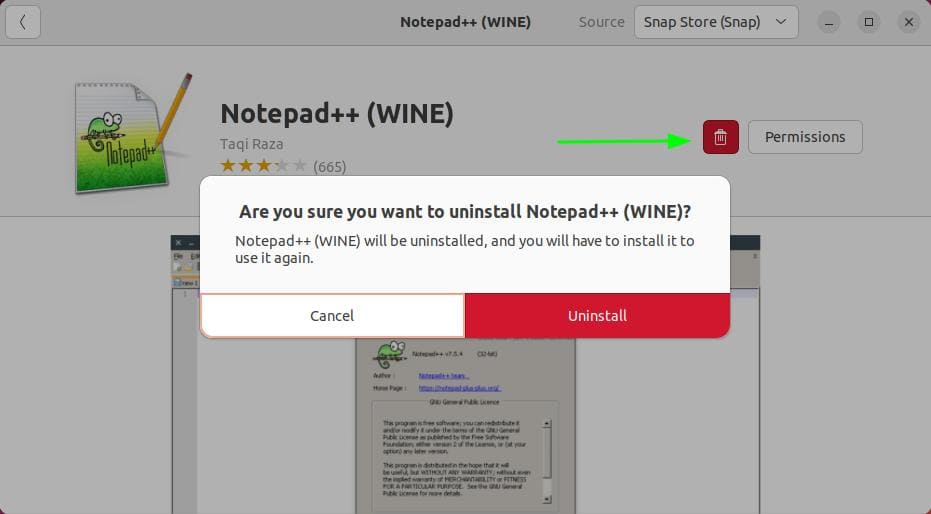Minimize the software window
The height and width of the screenshot is (514, 931).
point(829,23)
